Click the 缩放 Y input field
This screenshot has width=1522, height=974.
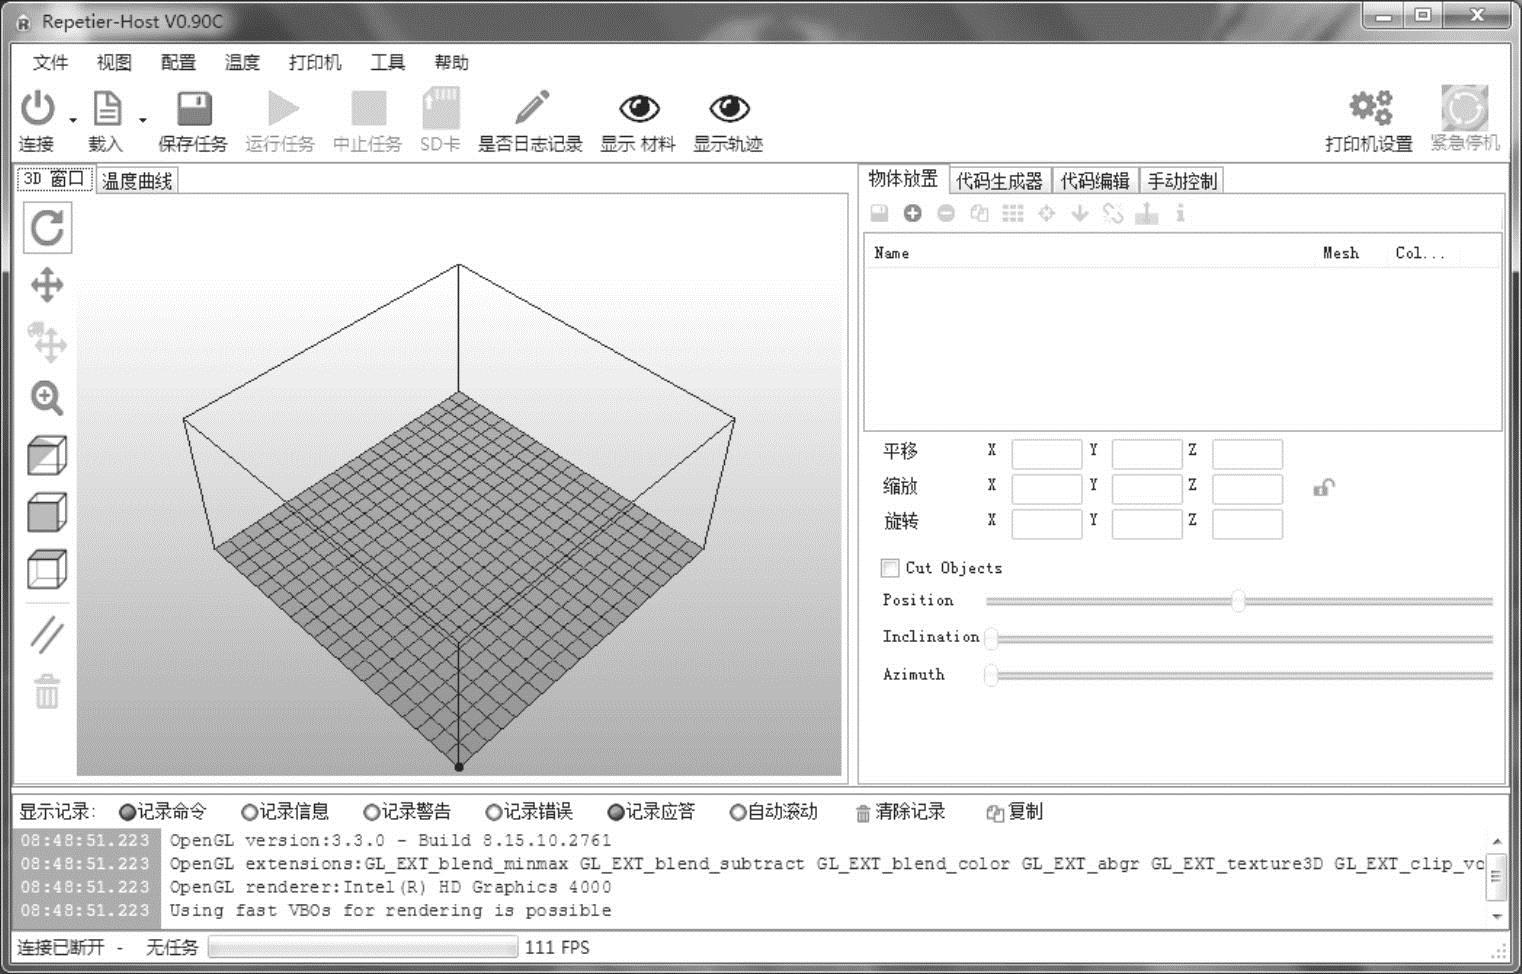coord(1147,489)
